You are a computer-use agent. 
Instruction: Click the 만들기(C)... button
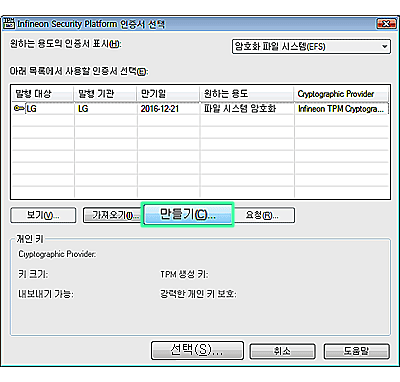pos(188,215)
